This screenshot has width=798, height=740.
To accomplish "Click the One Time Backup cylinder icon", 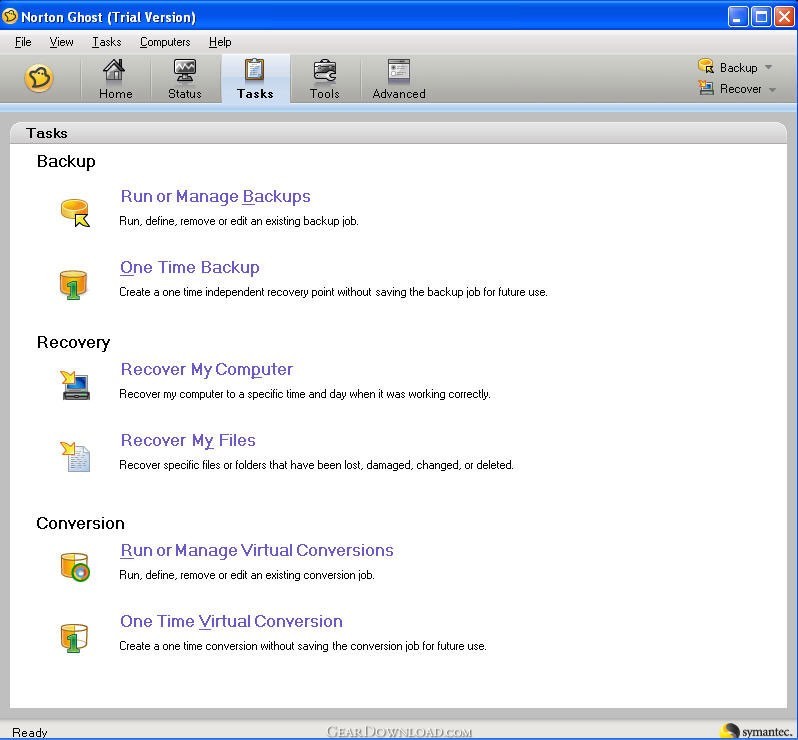I will (73, 284).
